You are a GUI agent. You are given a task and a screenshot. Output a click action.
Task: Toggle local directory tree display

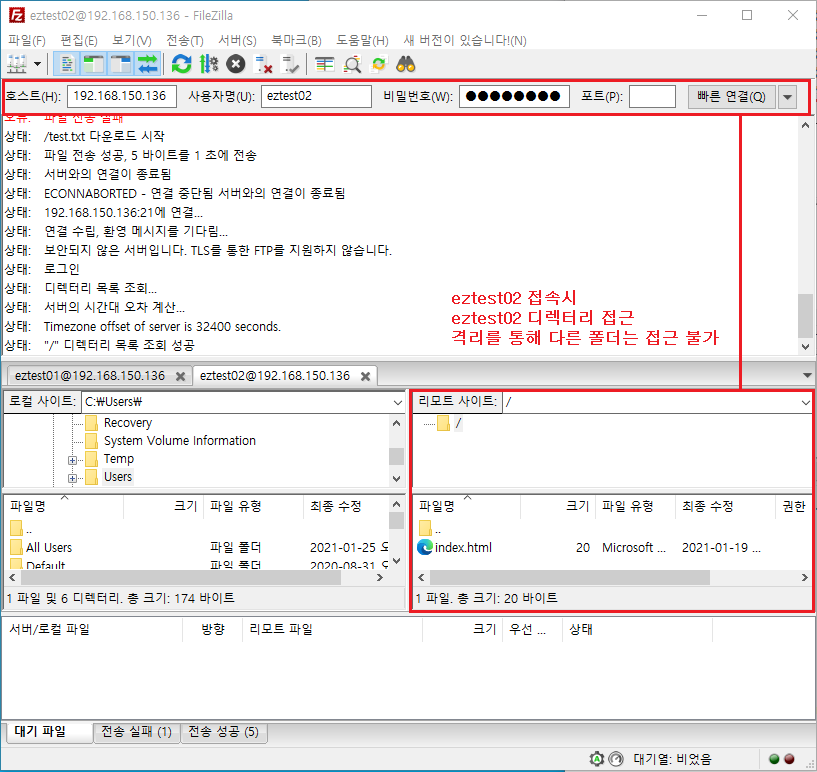tap(94, 65)
